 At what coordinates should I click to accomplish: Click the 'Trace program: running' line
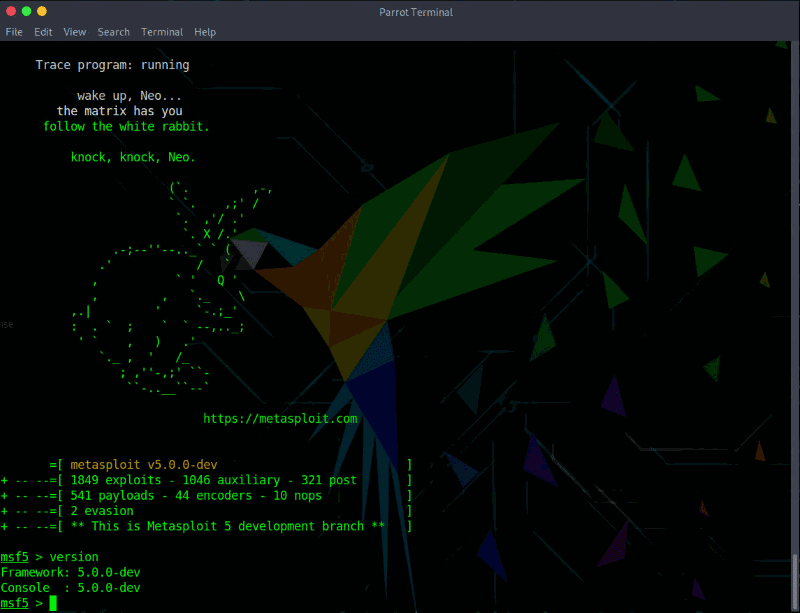pyautogui.click(x=112, y=65)
